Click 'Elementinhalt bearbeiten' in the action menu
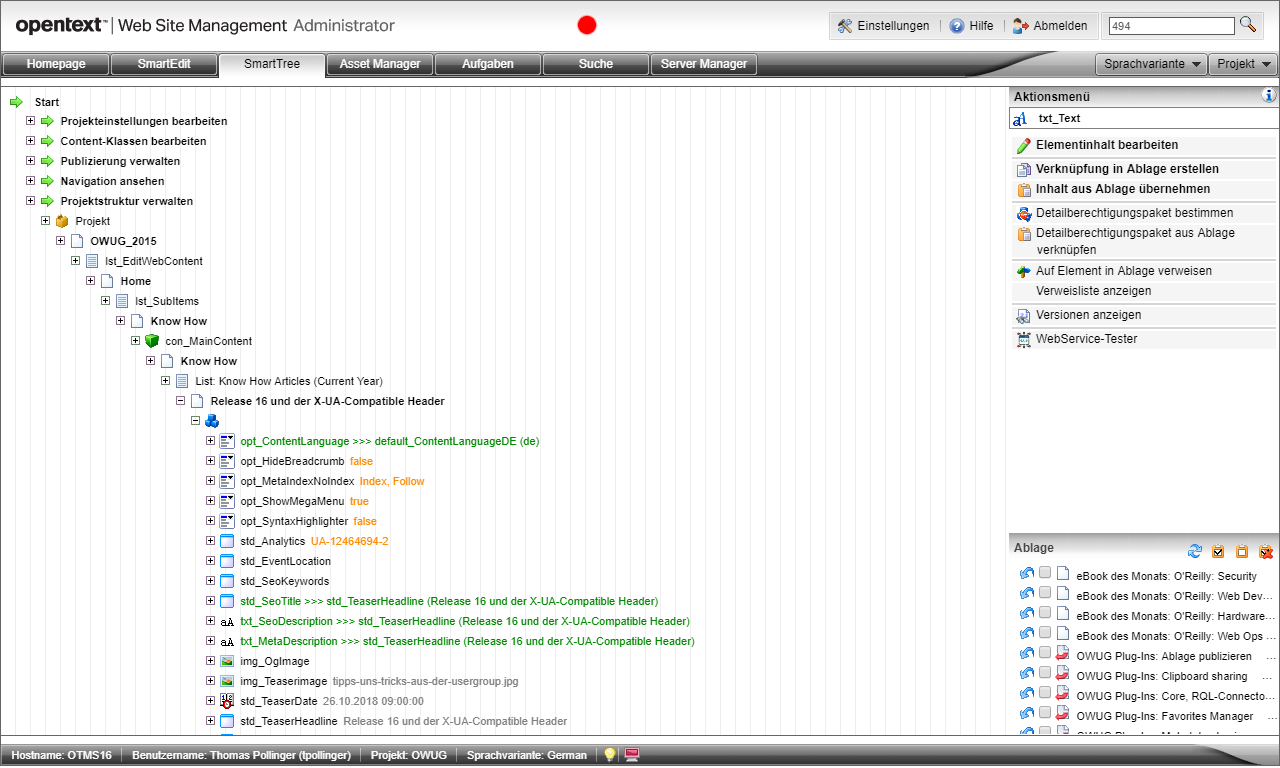 [1106, 145]
